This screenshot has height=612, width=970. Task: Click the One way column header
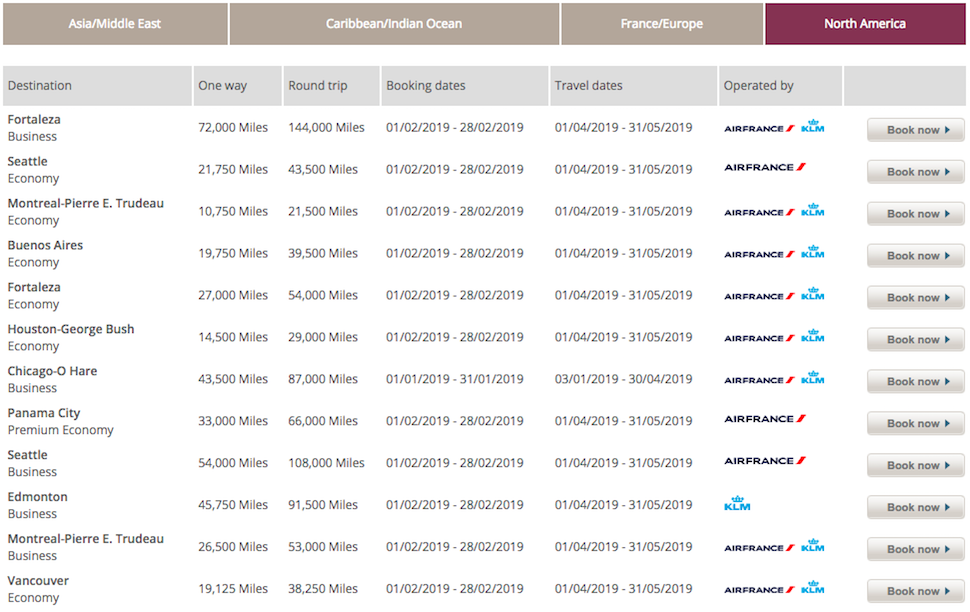(x=238, y=86)
